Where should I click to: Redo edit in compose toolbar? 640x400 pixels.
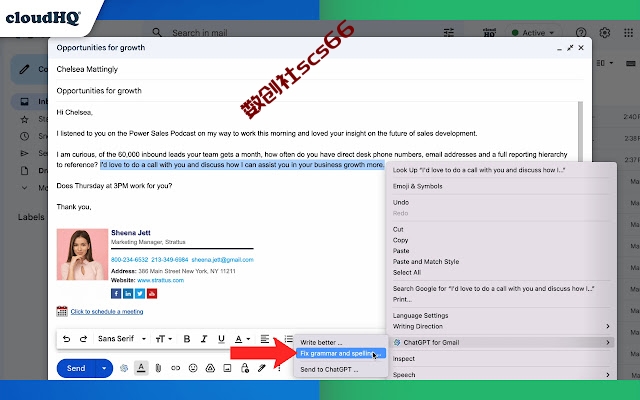coord(83,339)
